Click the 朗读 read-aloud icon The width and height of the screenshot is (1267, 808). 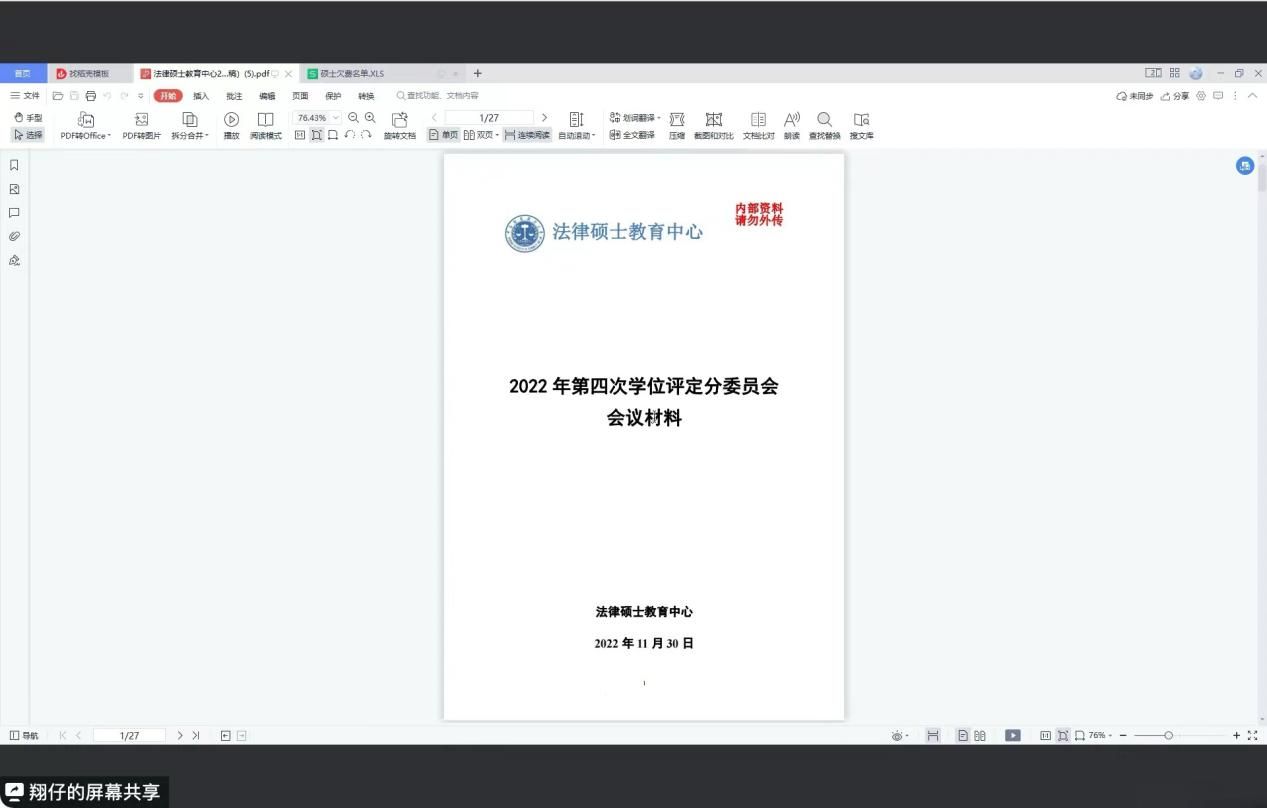791,120
